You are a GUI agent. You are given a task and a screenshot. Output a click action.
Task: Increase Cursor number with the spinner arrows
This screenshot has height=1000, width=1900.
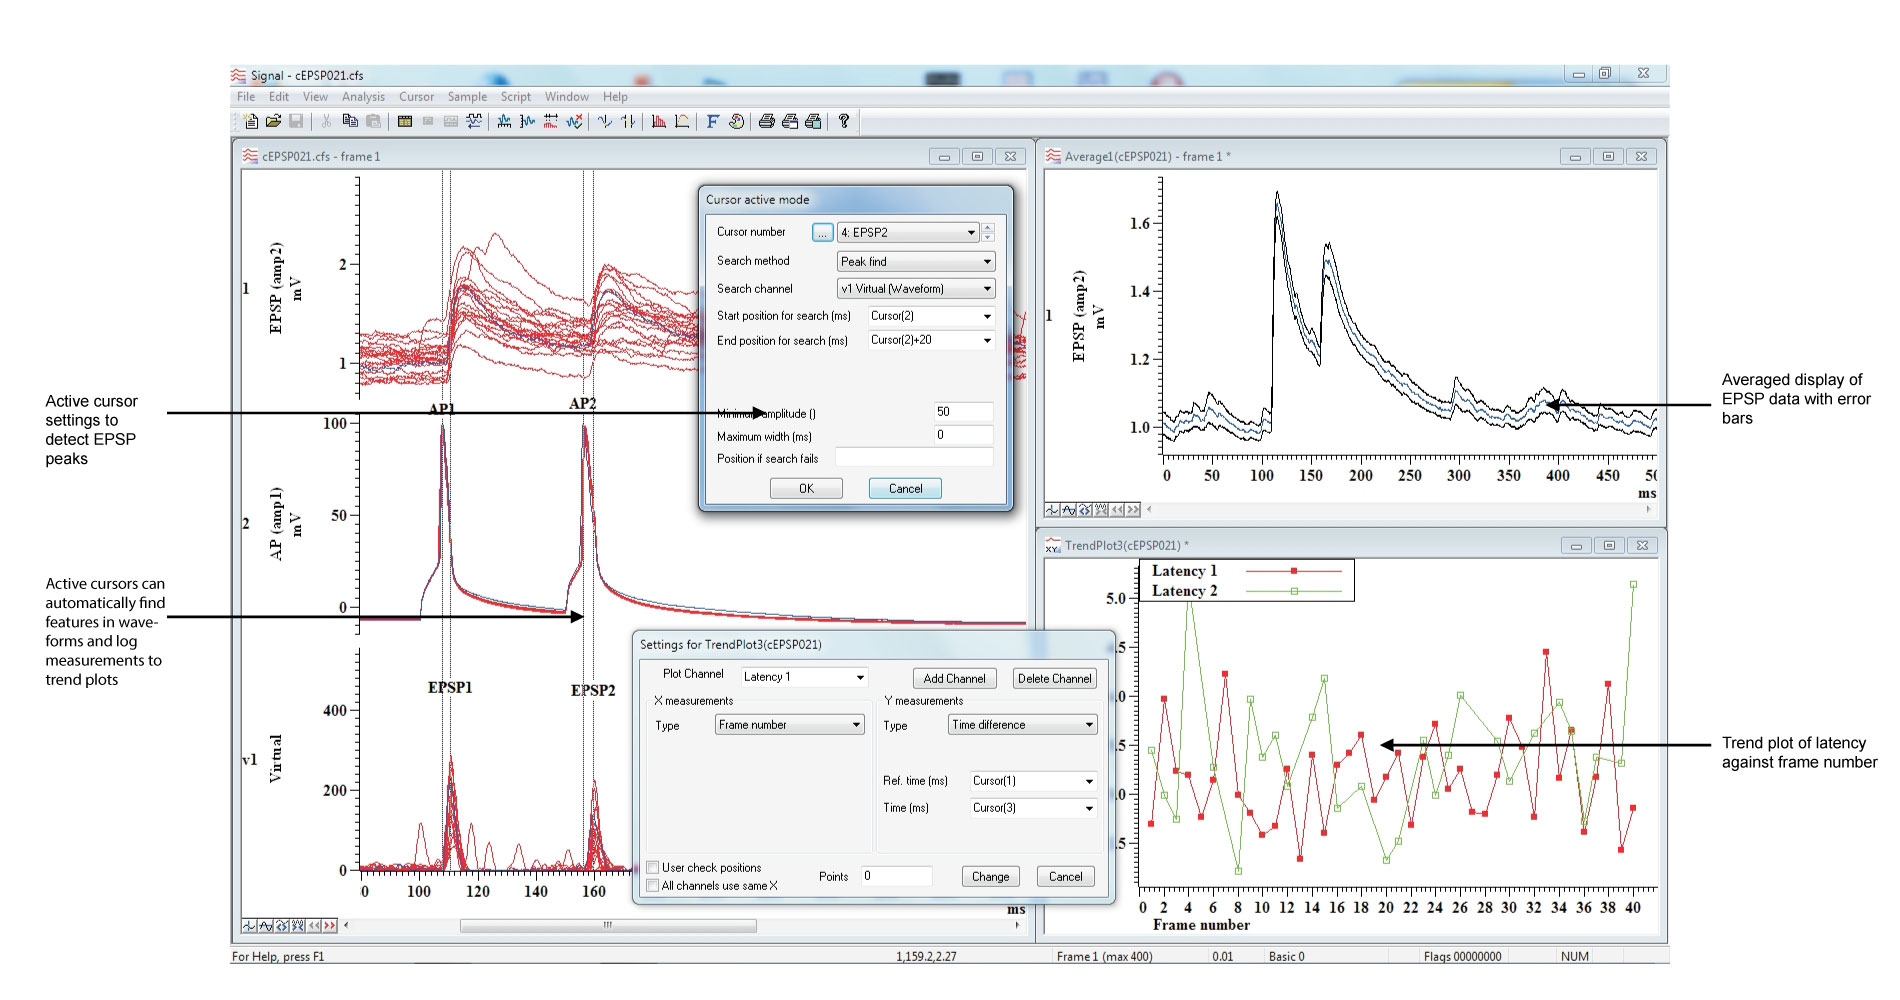point(987,232)
